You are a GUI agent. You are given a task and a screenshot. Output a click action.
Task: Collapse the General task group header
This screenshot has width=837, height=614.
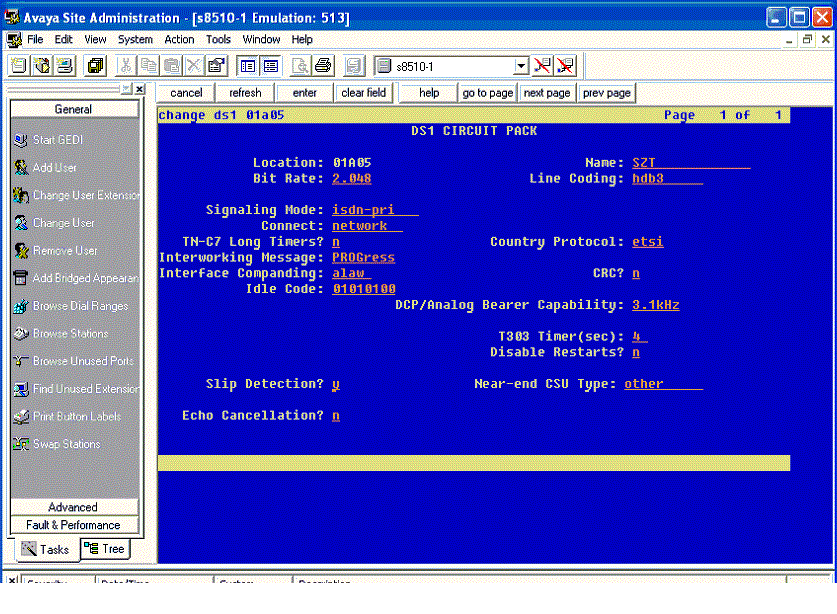click(x=74, y=109)
